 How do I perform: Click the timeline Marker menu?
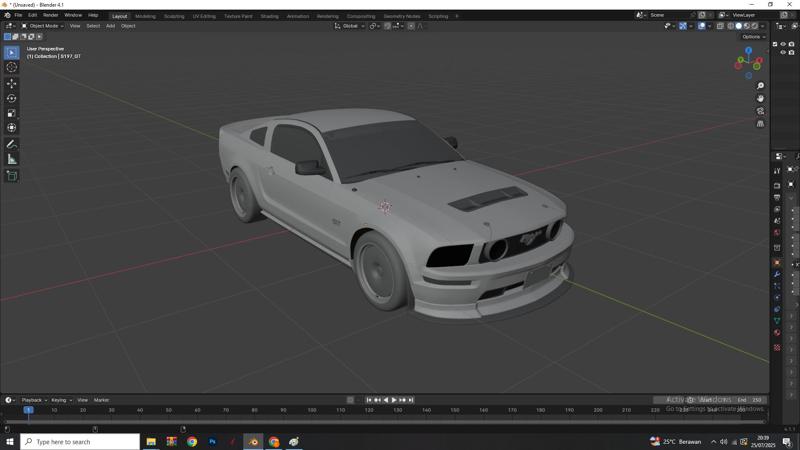[x=101, y=400]
